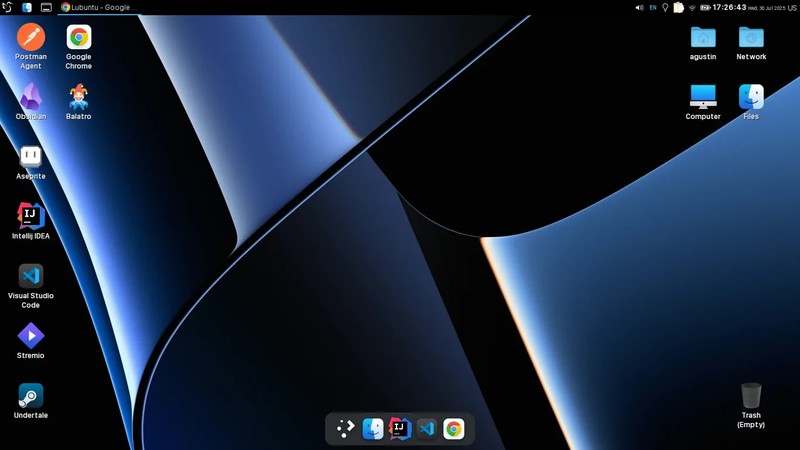Select the Trash (Empty) icon
This screenshot has width=800, height=450.
point(751,405)
